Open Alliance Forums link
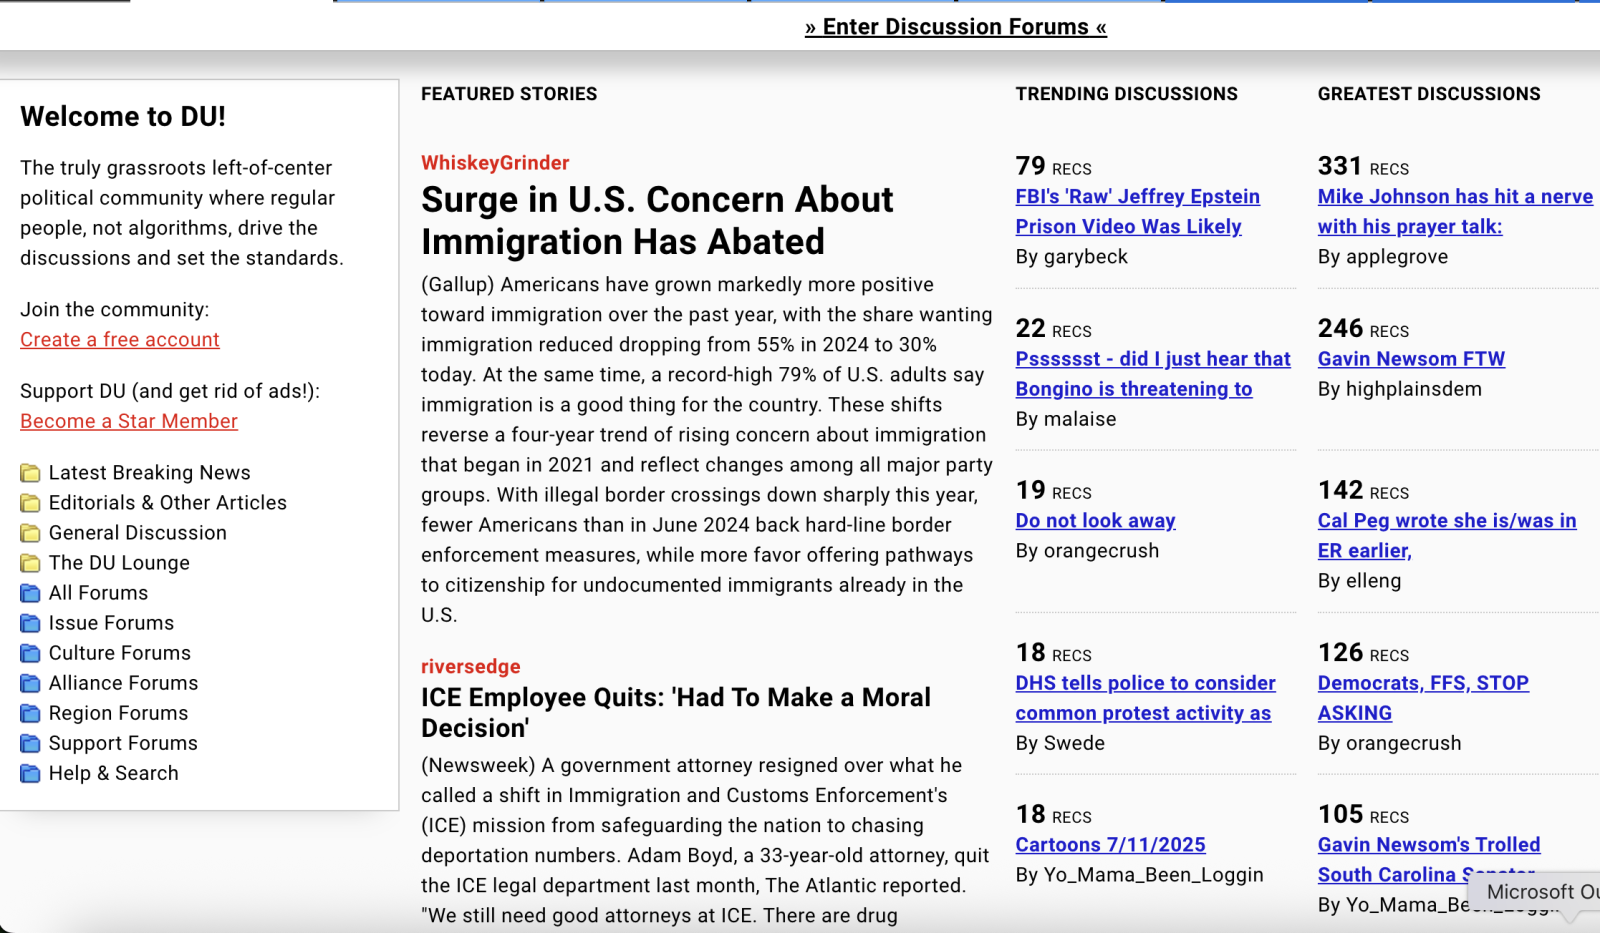The image size is (1600, 933). [x=124, y=683]
